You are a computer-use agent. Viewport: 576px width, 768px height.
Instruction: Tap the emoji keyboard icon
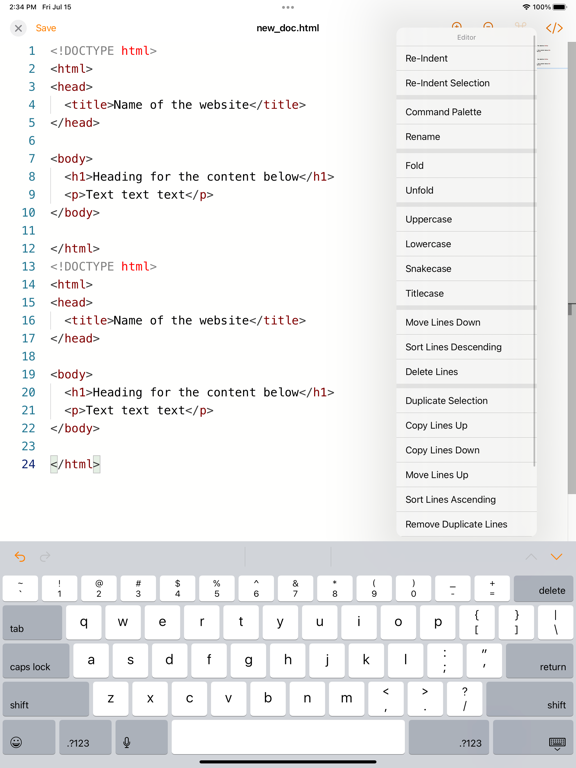pyautogui.click(x=16, y=743)
